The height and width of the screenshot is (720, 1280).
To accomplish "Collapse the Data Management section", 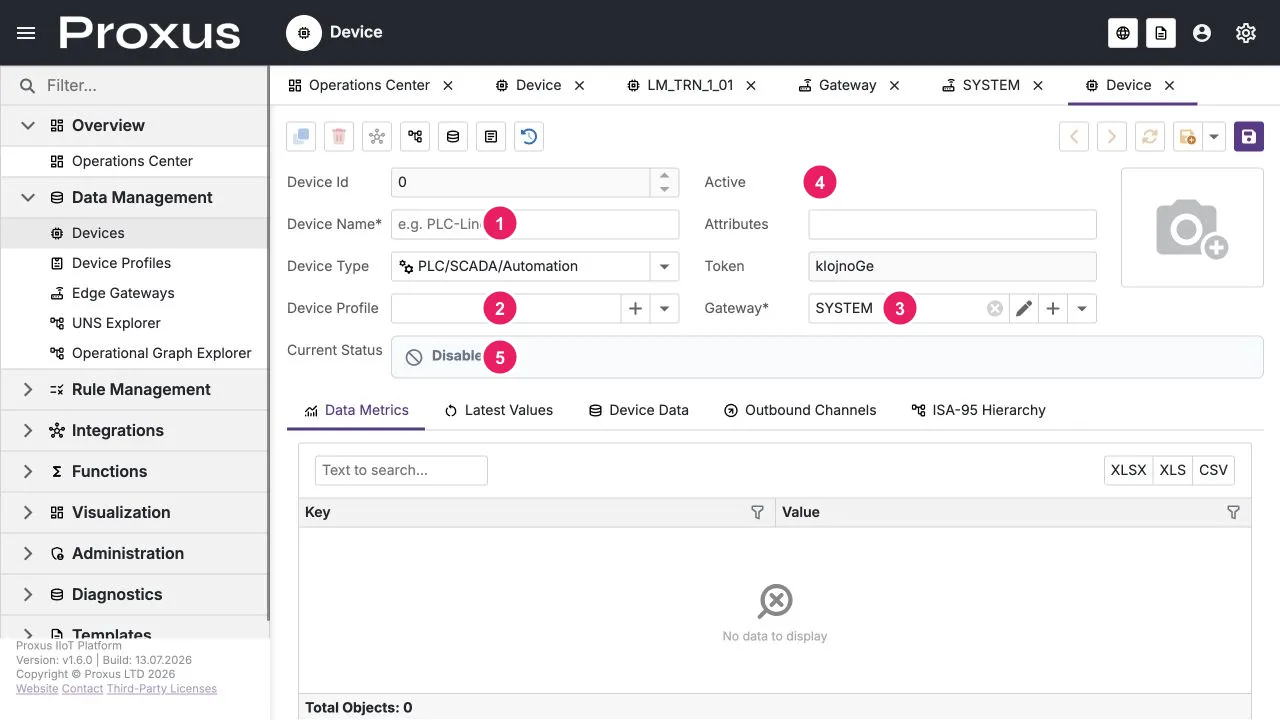I will tap(28, 198).
